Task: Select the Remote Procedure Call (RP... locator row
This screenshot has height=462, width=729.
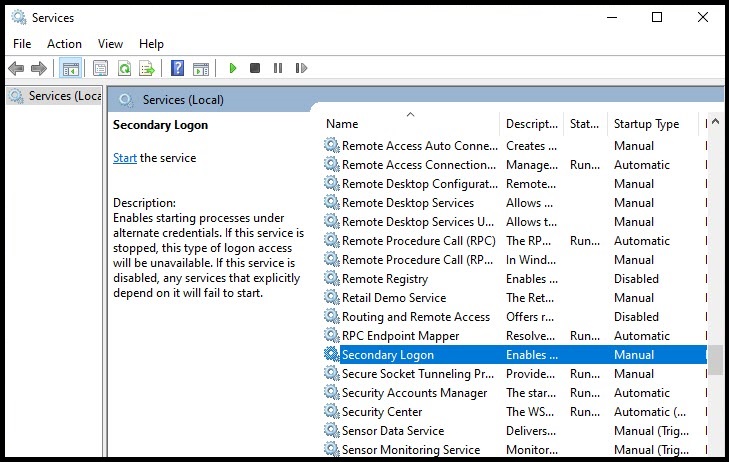Action: click(514, 260)
